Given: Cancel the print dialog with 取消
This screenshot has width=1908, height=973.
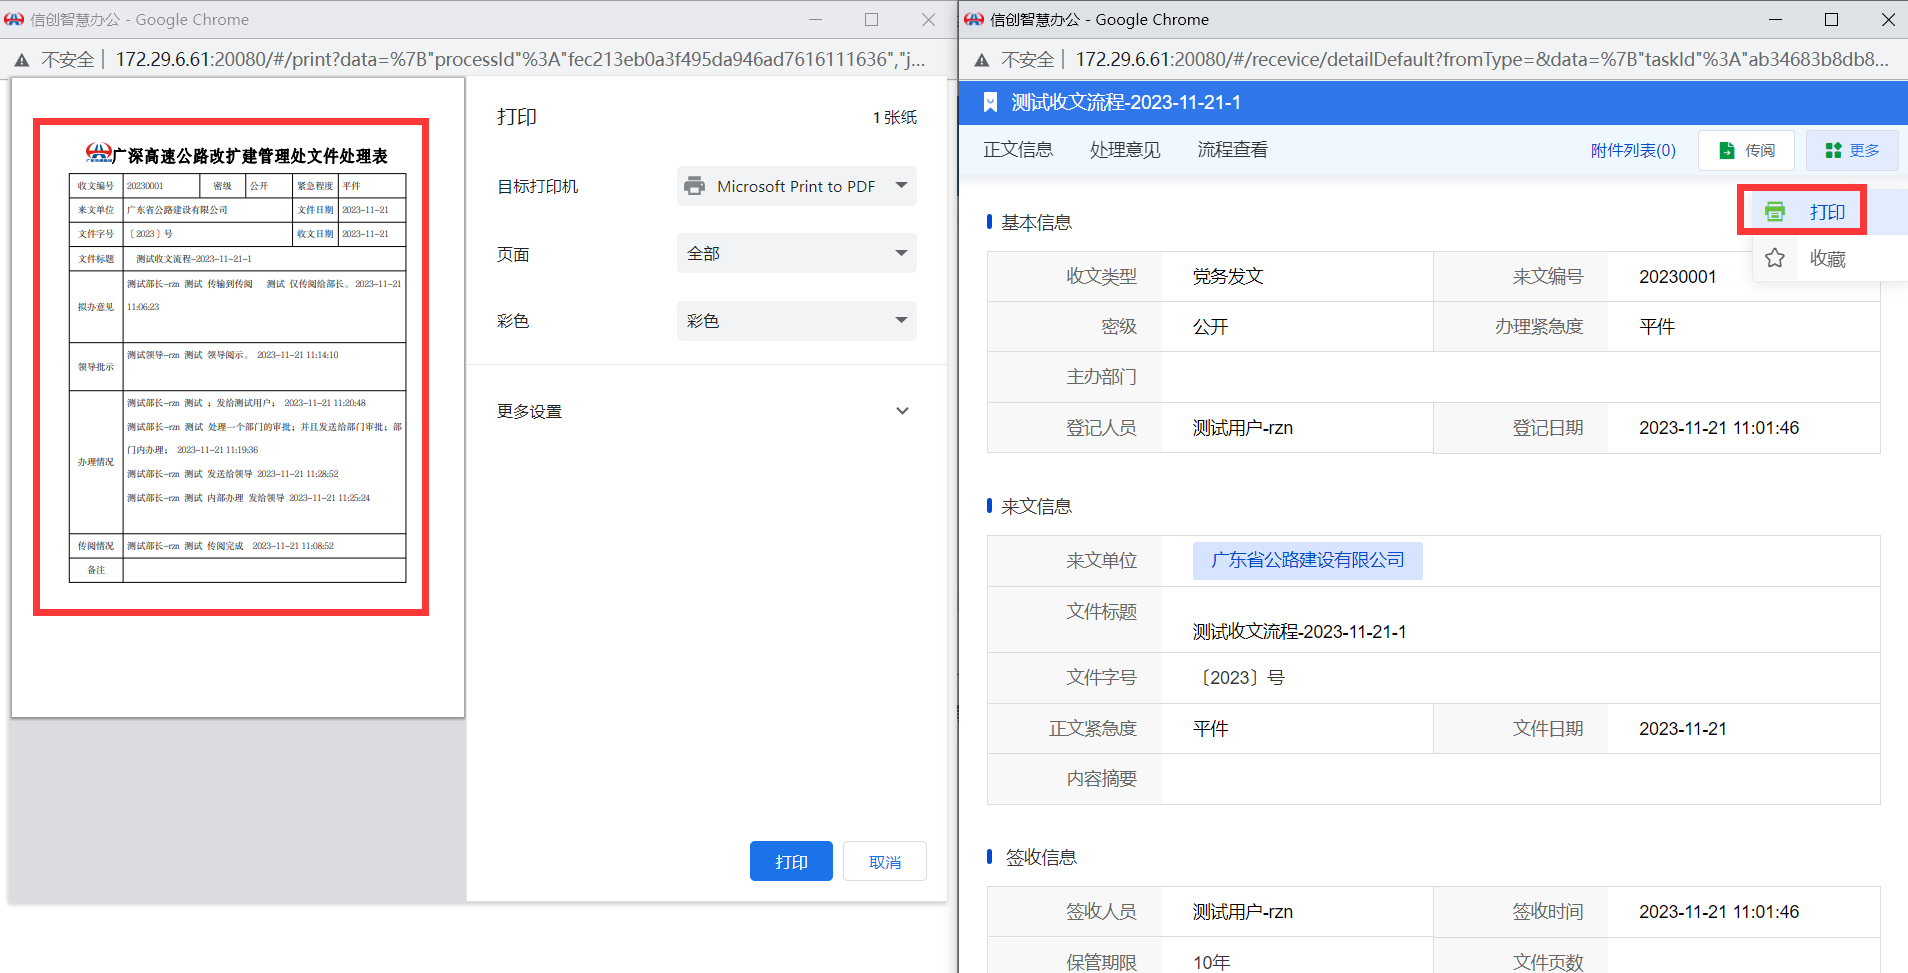Looking at the screenshot, I should [x=885, y=861].
